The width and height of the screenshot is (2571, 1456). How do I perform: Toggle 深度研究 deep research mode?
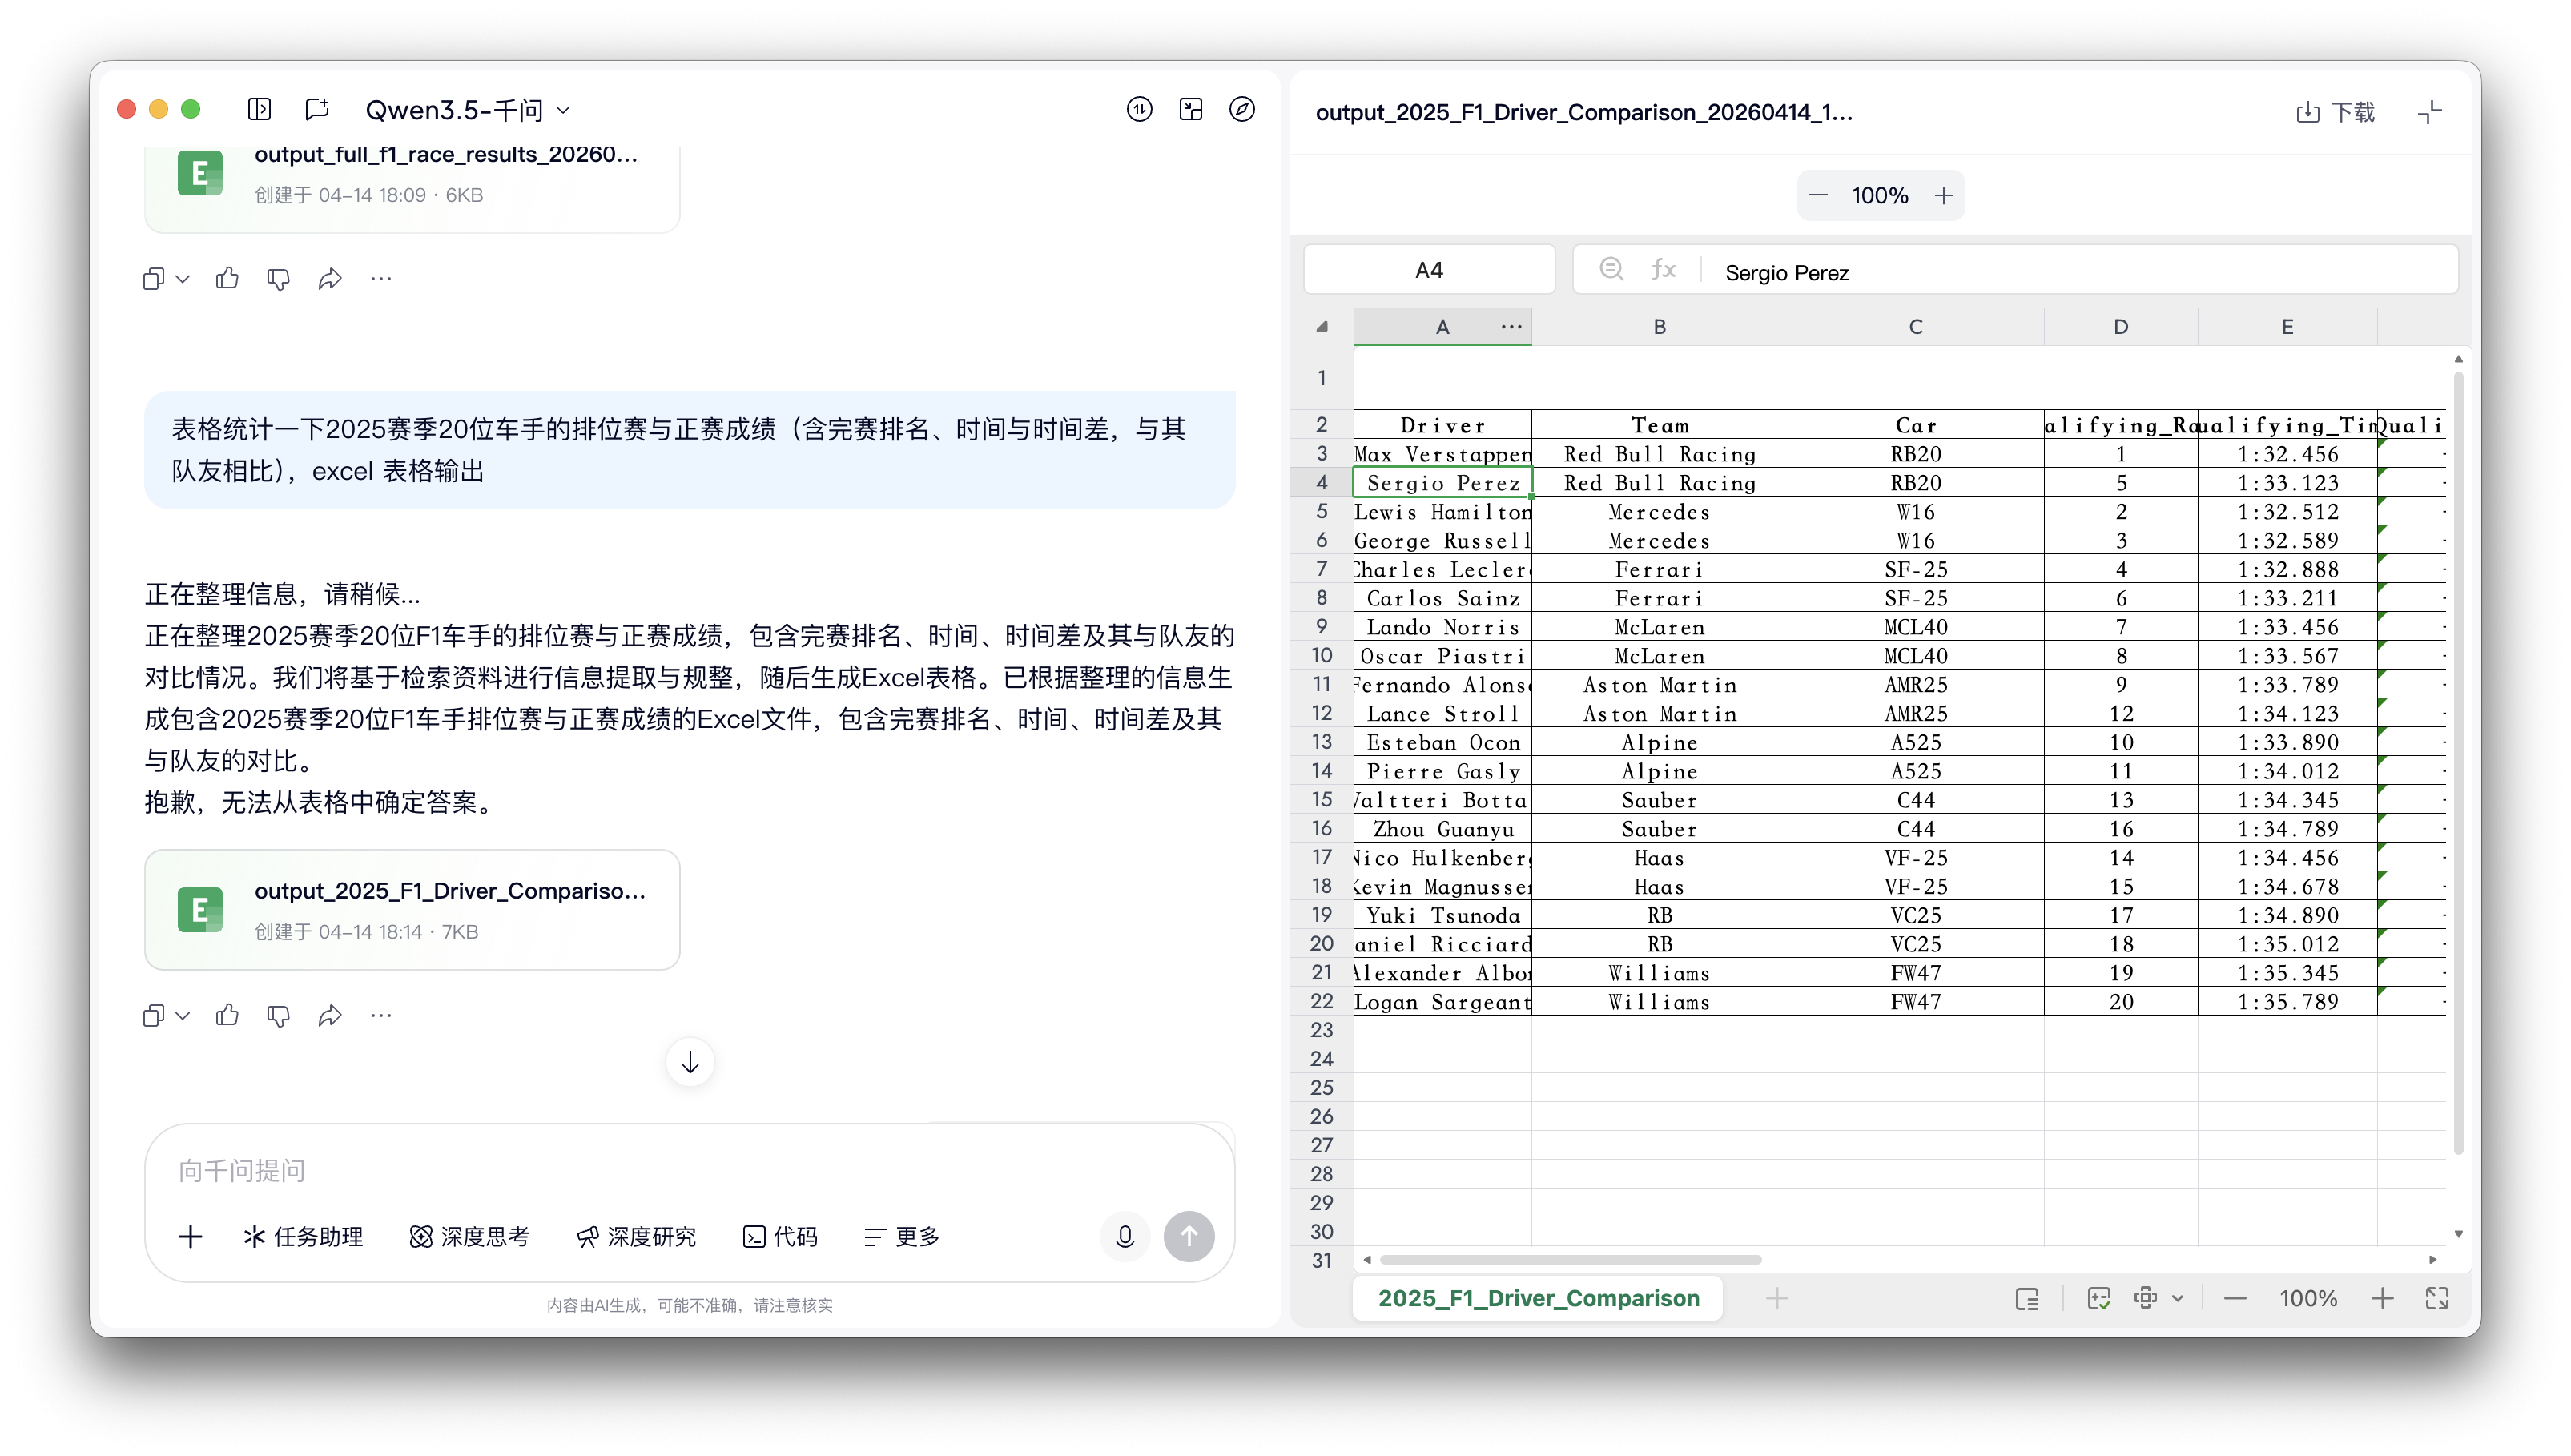(636, 1236)
